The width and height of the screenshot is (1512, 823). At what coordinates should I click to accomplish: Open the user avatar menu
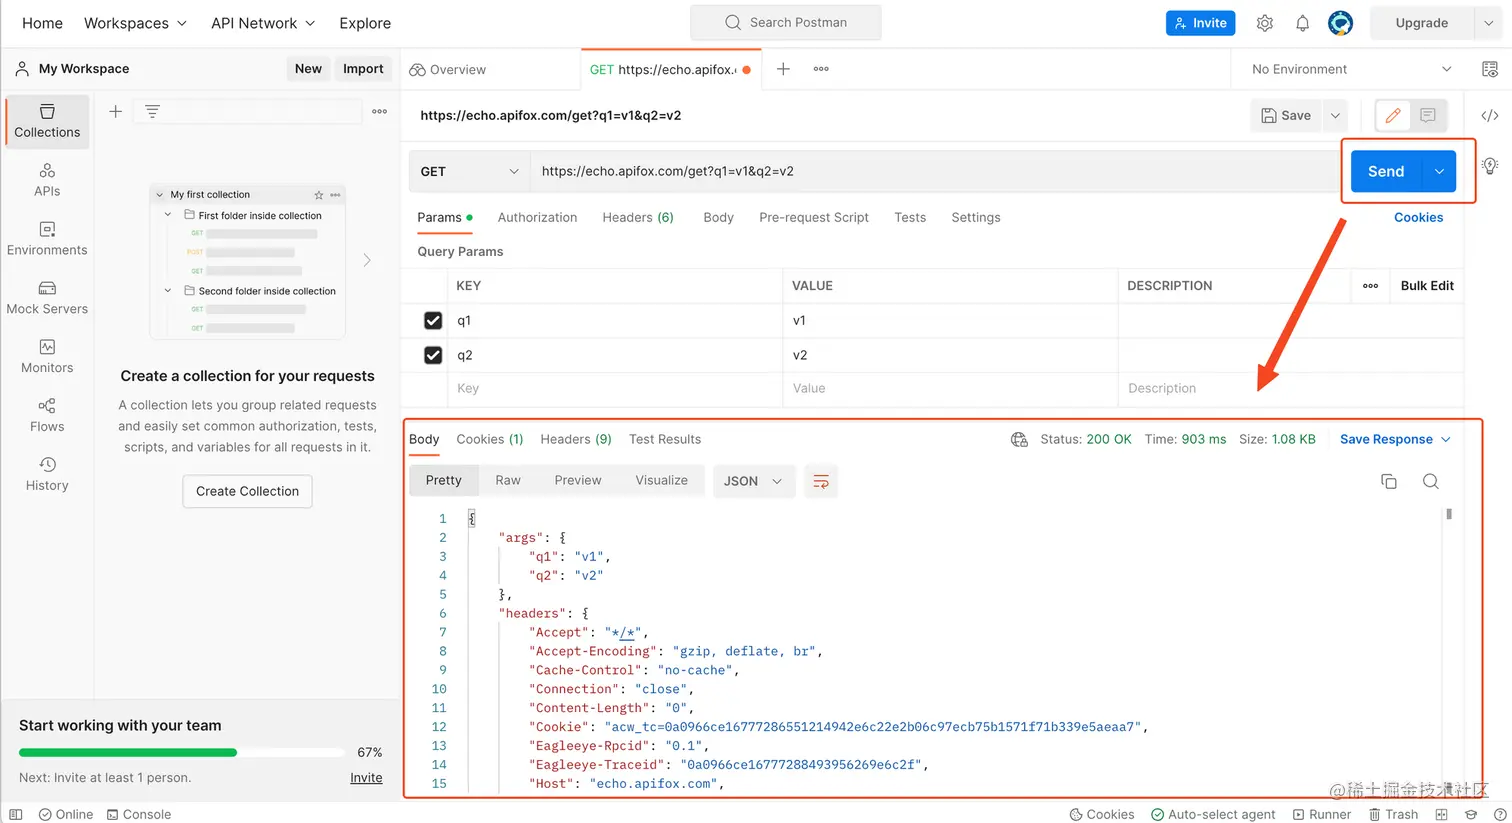point(1340,23)
